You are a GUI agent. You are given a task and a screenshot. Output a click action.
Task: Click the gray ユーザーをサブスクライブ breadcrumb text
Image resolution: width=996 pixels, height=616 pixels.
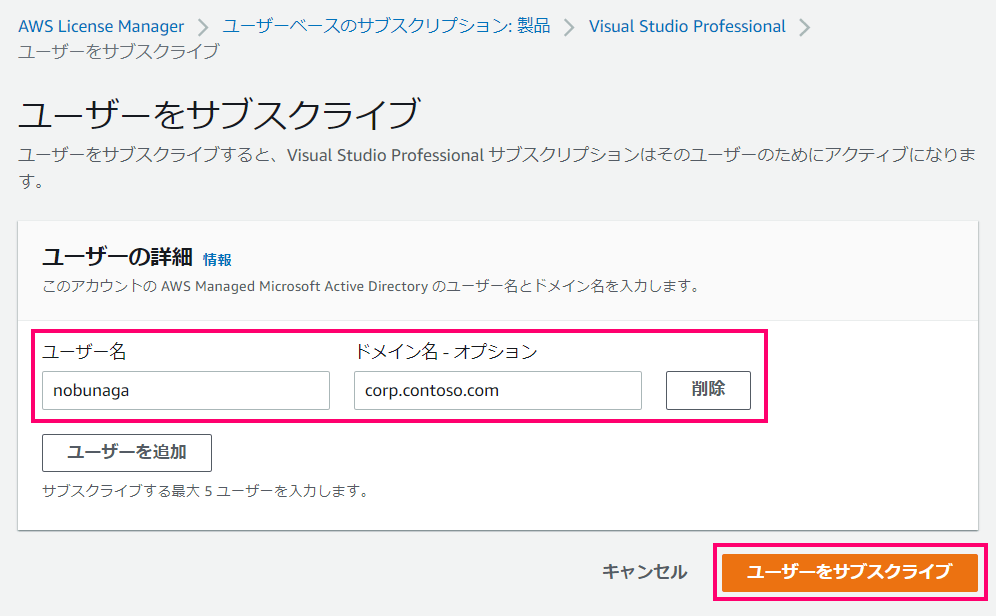point(119,51)
